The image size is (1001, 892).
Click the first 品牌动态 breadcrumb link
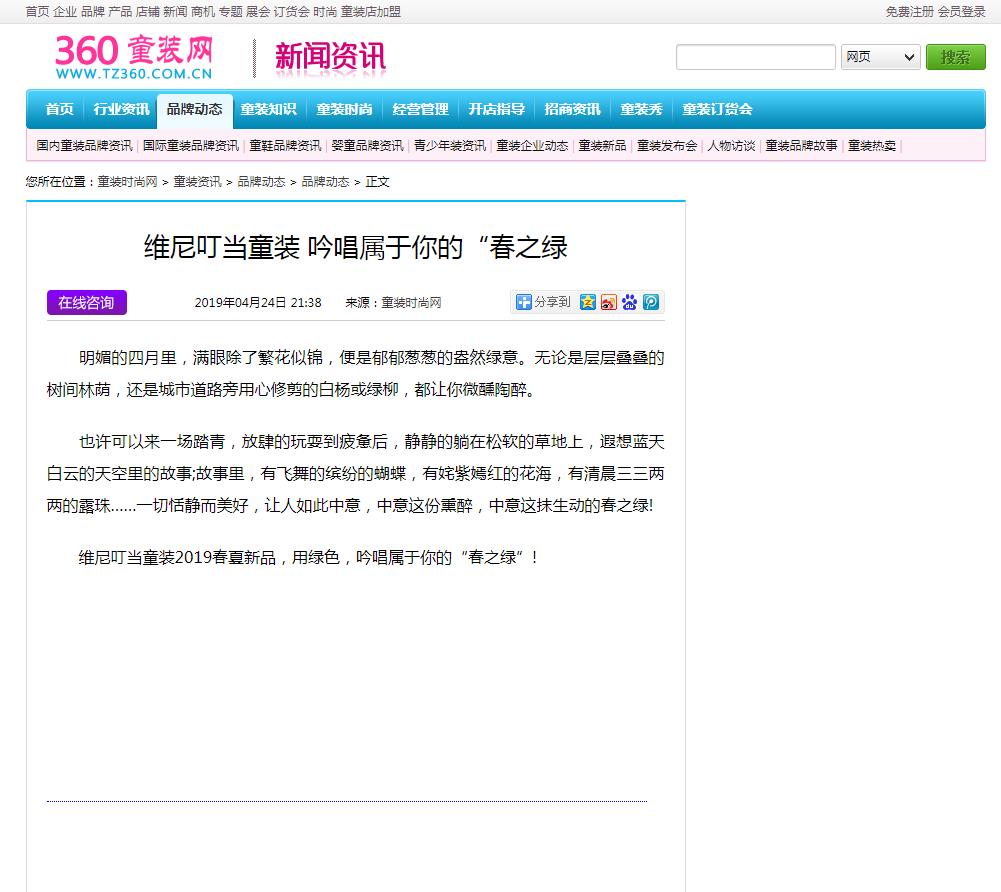click(x=261, y=182)
